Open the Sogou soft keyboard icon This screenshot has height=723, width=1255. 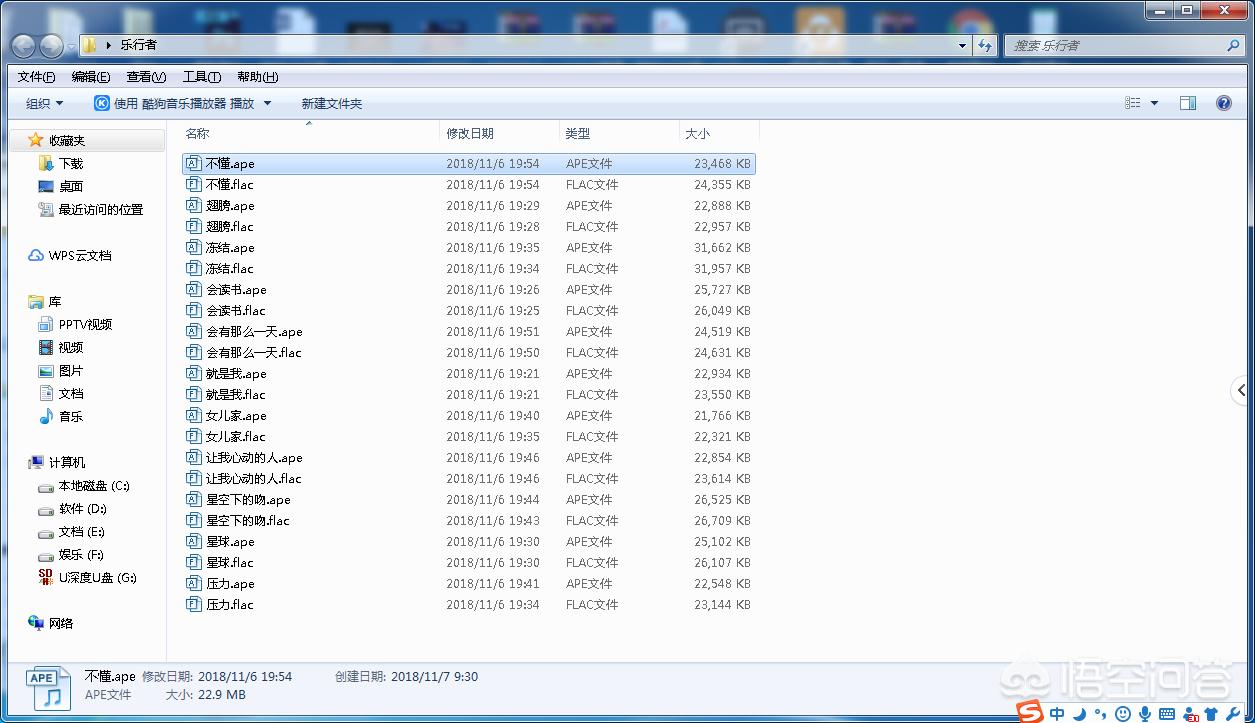1167,714
